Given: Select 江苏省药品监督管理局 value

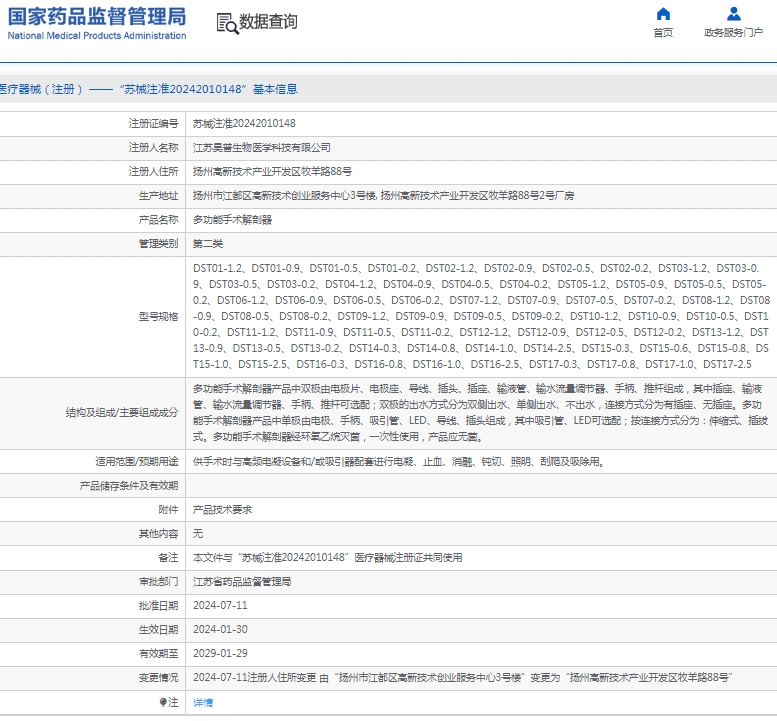Looking at the screenshot, I should tap(242, 582).
